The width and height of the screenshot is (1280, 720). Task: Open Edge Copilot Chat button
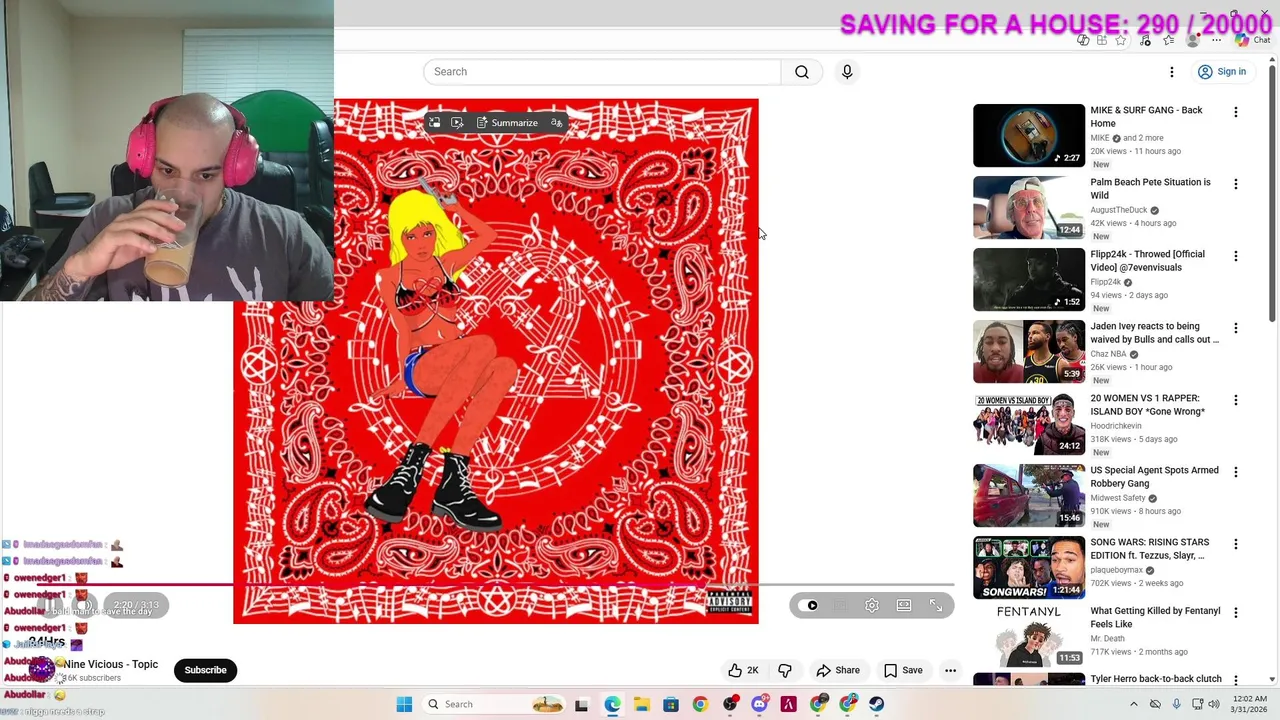coord(1252,40)
